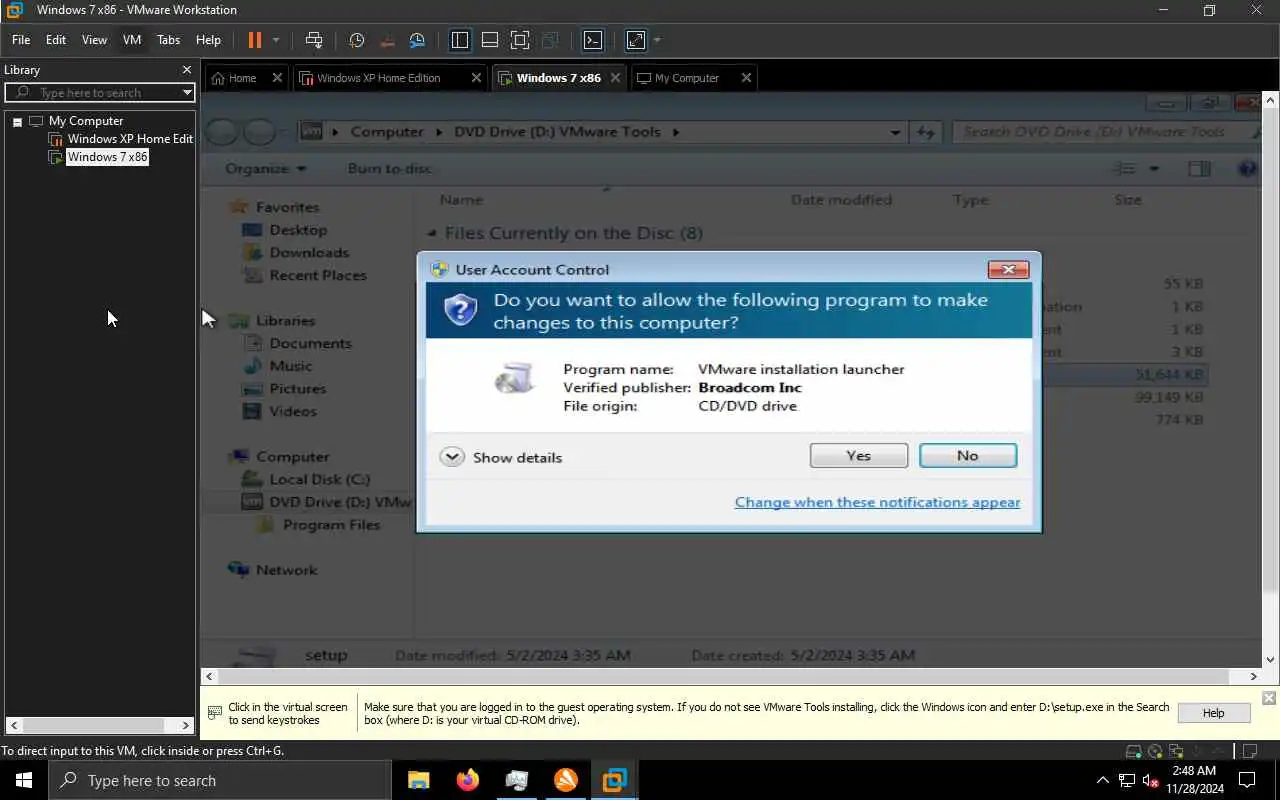Screen dimensions: 1280x800
Task: Click the stretch guest display icon
Action: [636, 40]
